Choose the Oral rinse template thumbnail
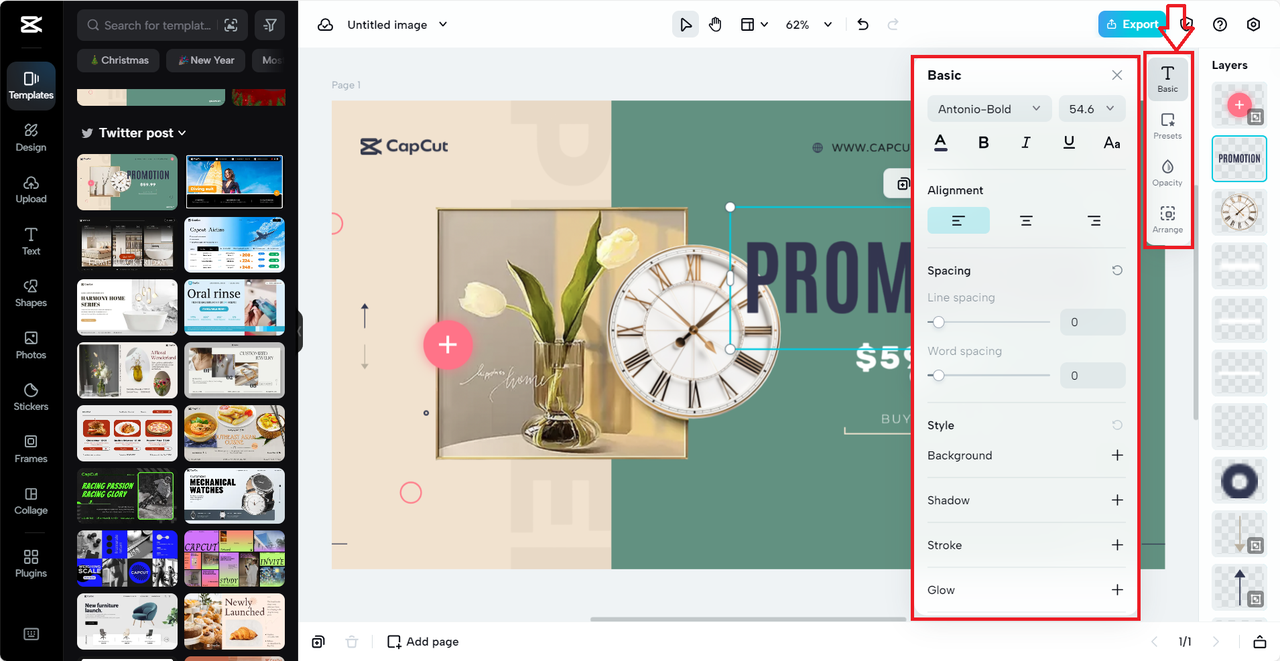 pos(235,307)
